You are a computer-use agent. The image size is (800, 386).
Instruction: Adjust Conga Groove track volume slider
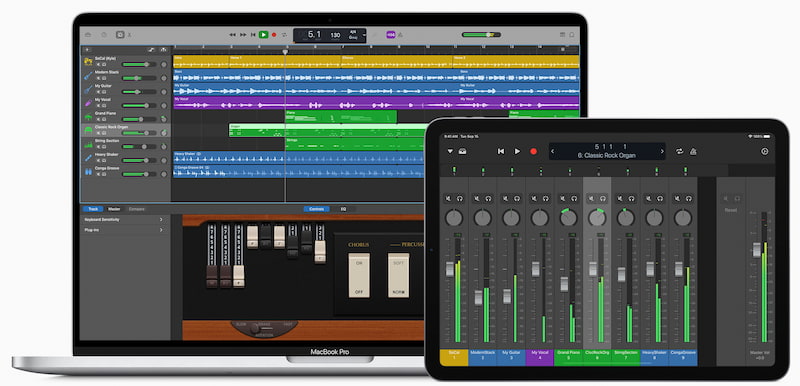pyautogui.click(x=139, y=174)
